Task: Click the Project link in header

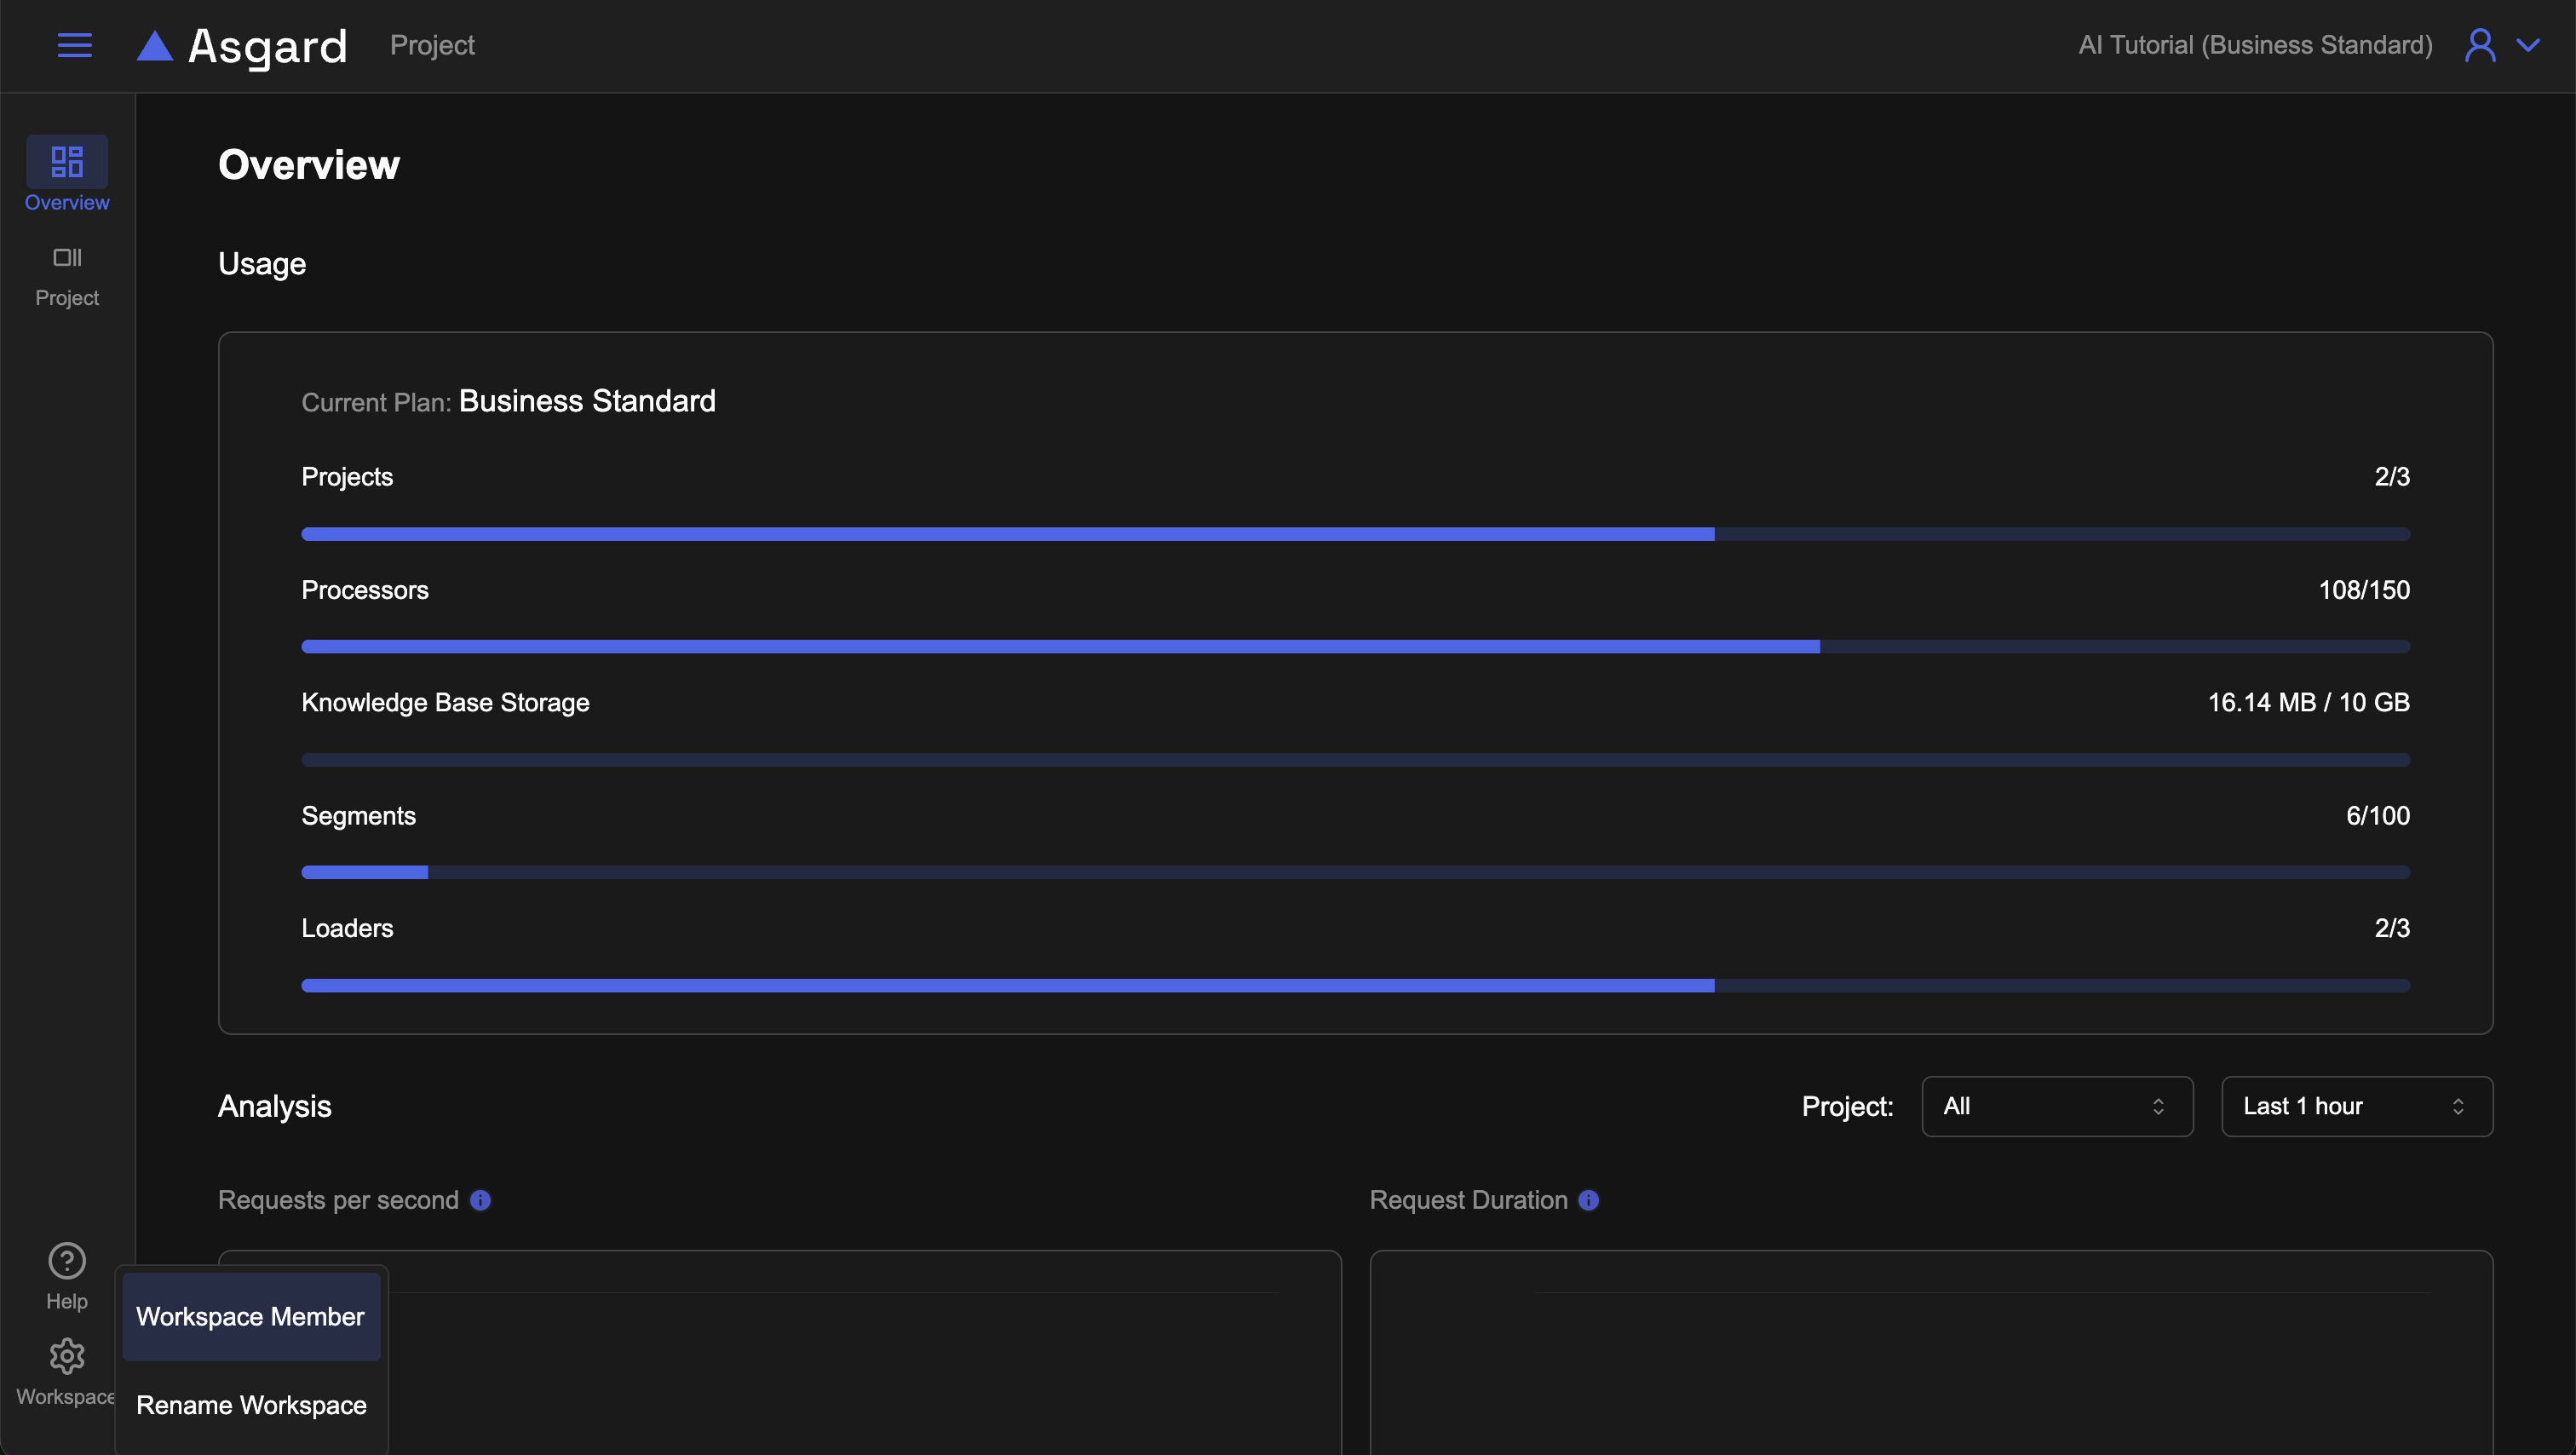Action: coord(432,45)
